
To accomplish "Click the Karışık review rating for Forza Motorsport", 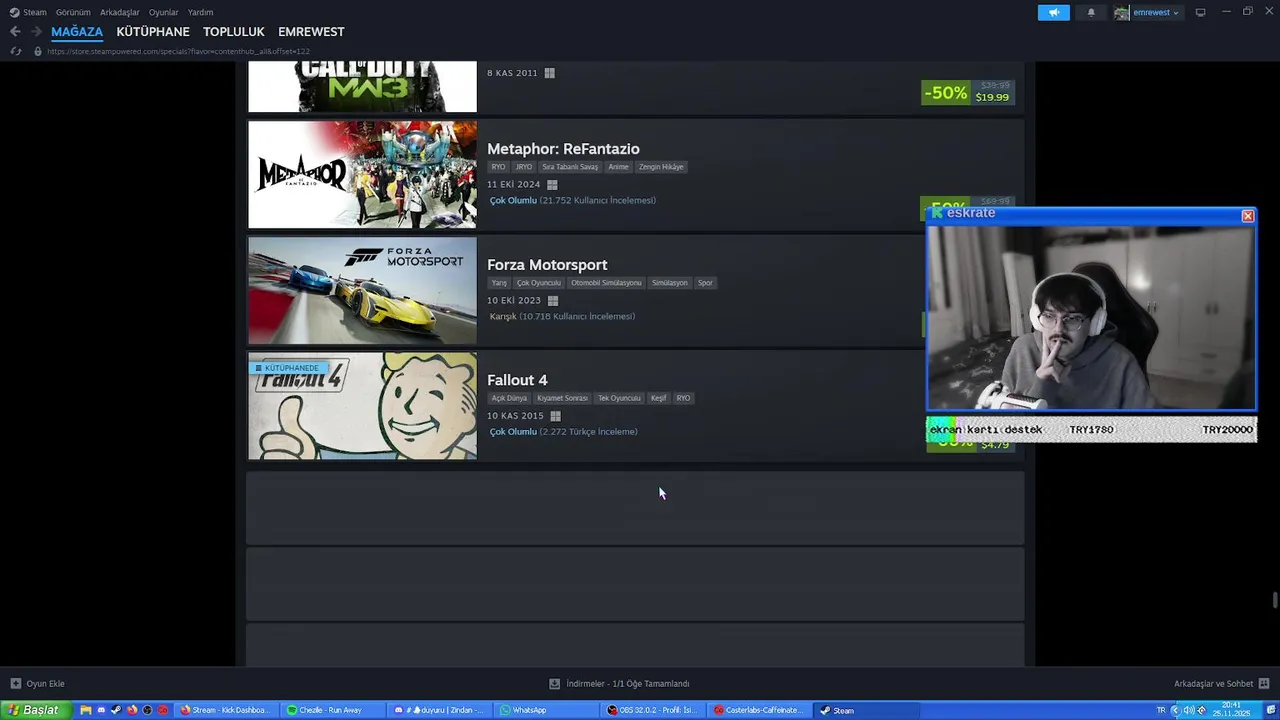I will (503, 317).
